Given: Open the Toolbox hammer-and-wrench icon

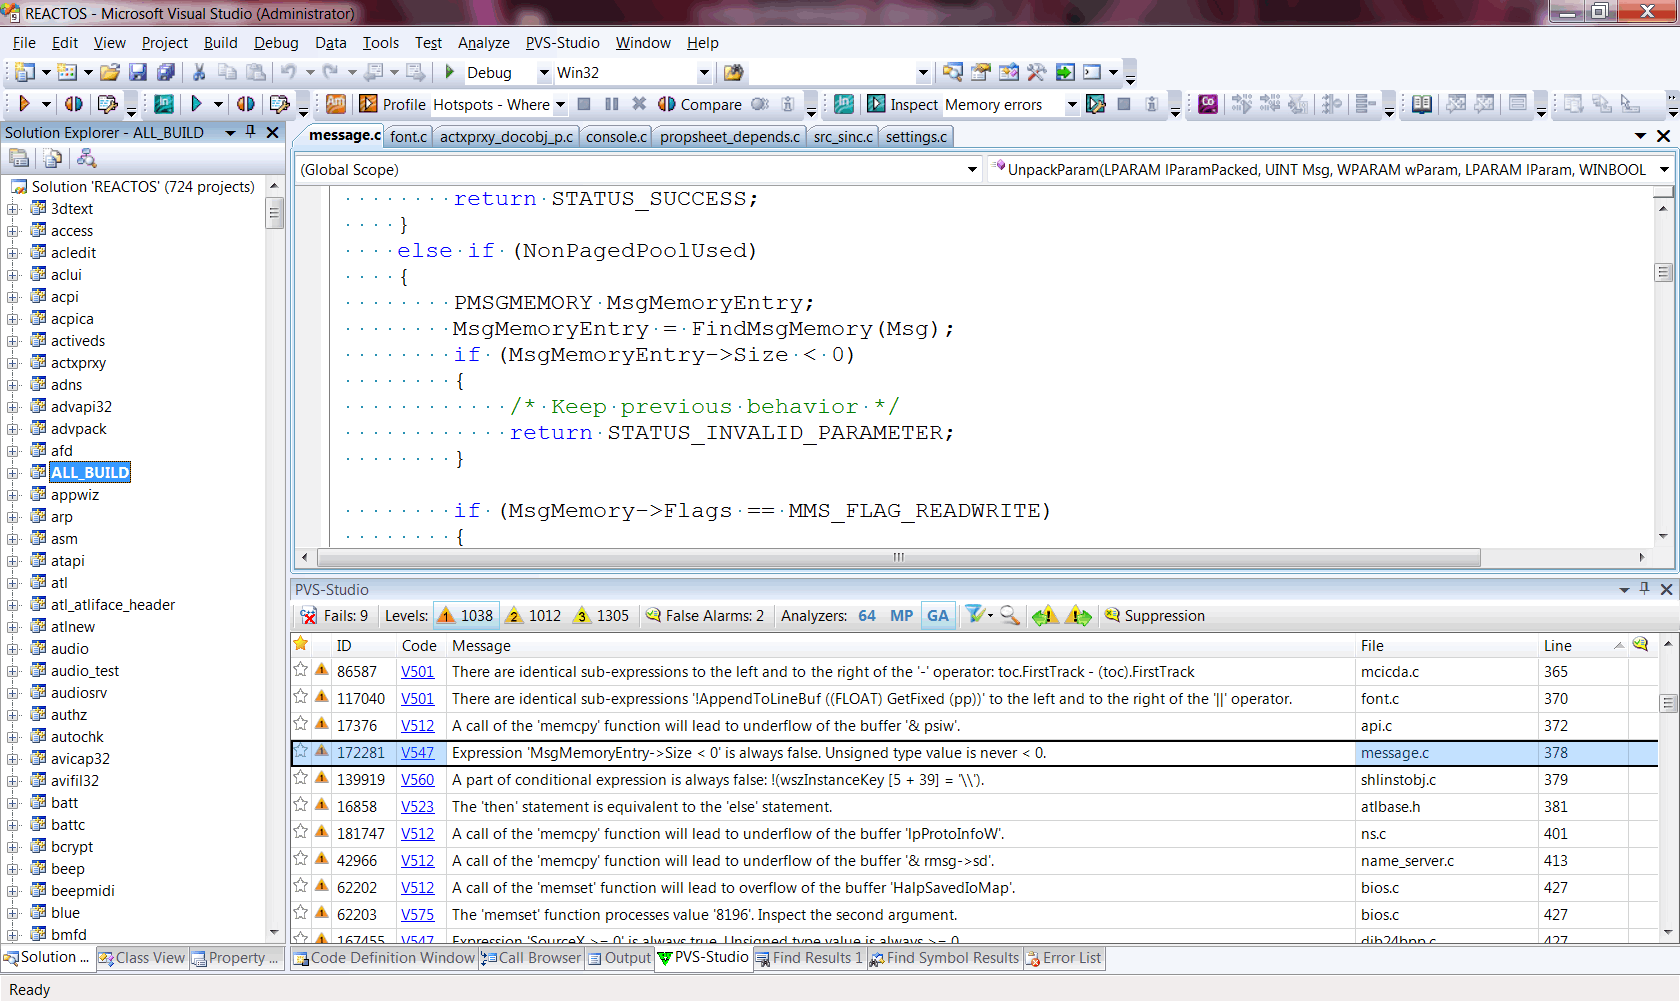Looking at the screenshot, I should (x=1037, y=72).
